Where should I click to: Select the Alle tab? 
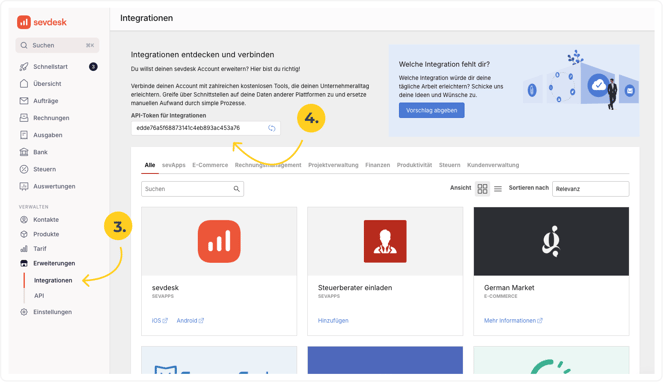click(150, 165)
